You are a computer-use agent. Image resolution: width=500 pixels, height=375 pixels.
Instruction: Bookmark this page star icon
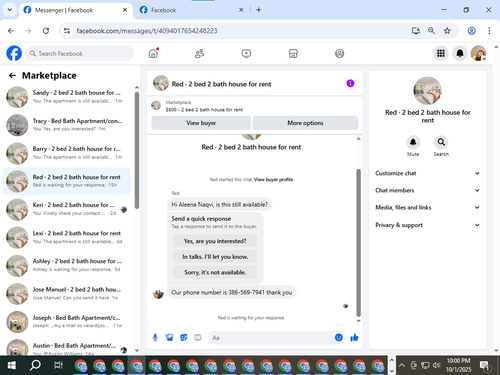coord(447,31)
